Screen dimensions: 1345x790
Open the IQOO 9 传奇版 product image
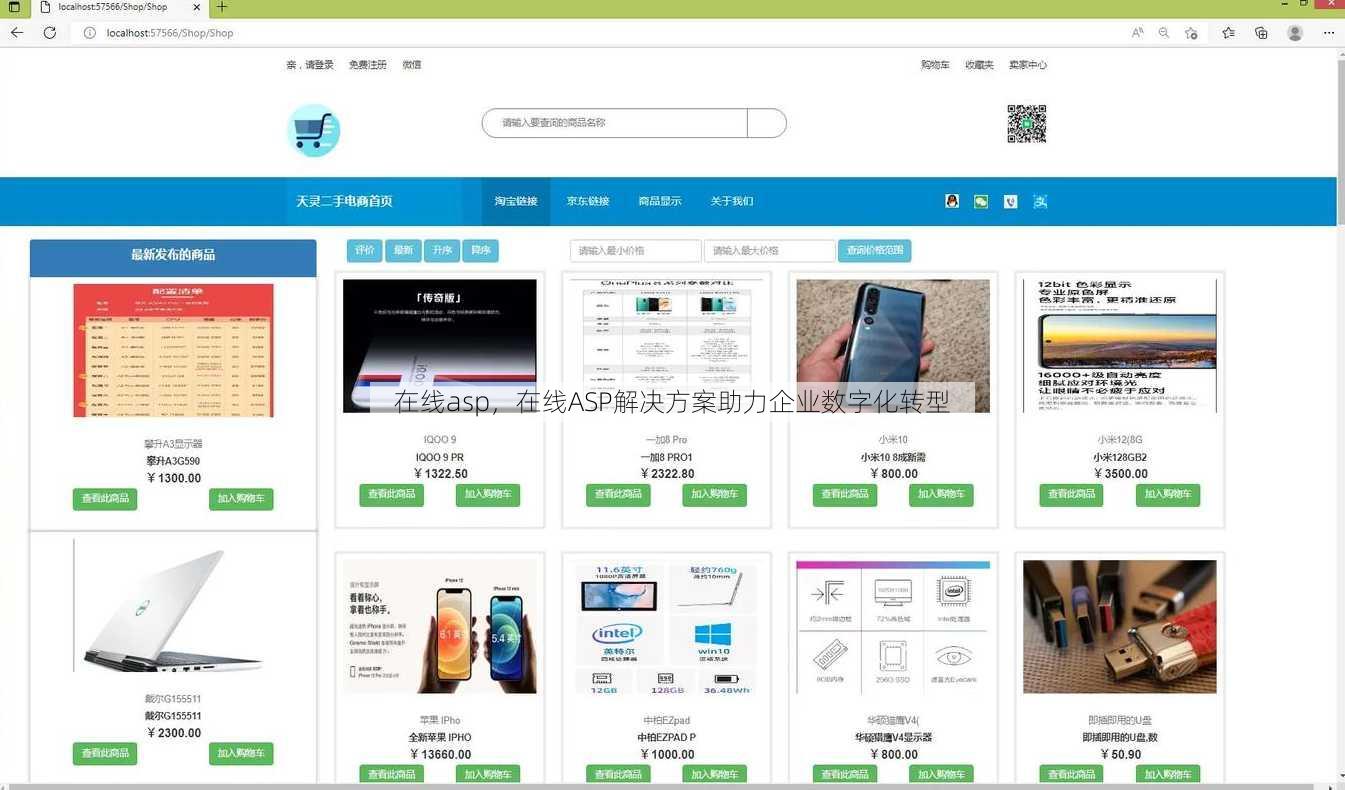(440, 346)
